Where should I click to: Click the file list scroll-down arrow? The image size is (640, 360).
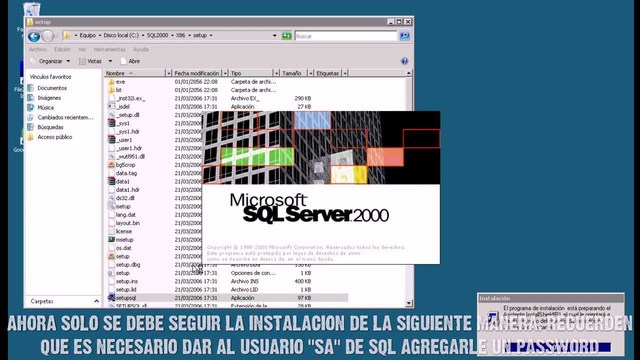[409, 303]
